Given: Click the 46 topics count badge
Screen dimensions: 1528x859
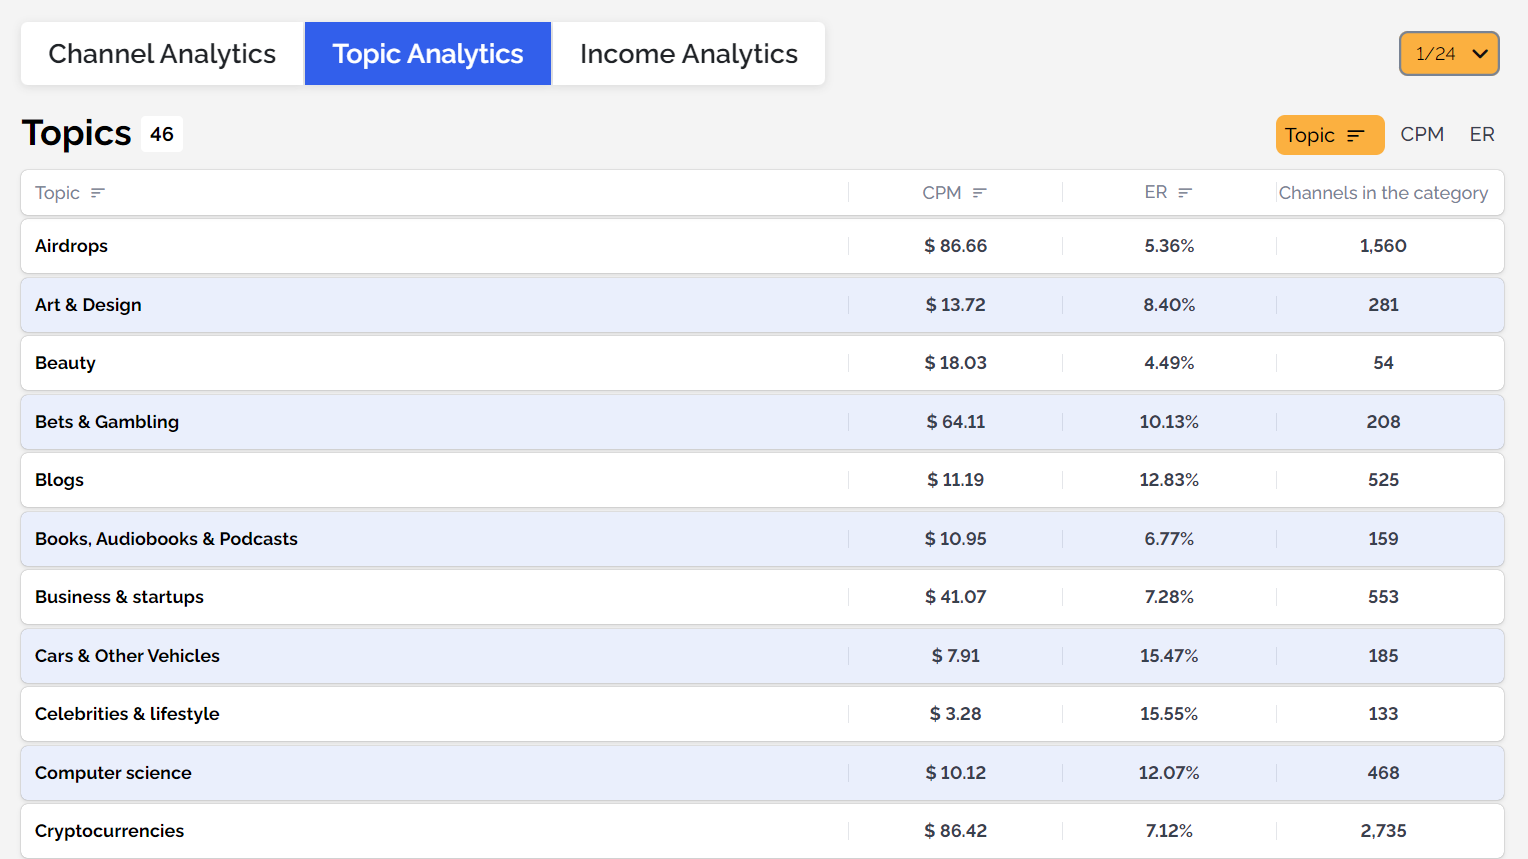Looking at the screenshot, I should 162,134.
